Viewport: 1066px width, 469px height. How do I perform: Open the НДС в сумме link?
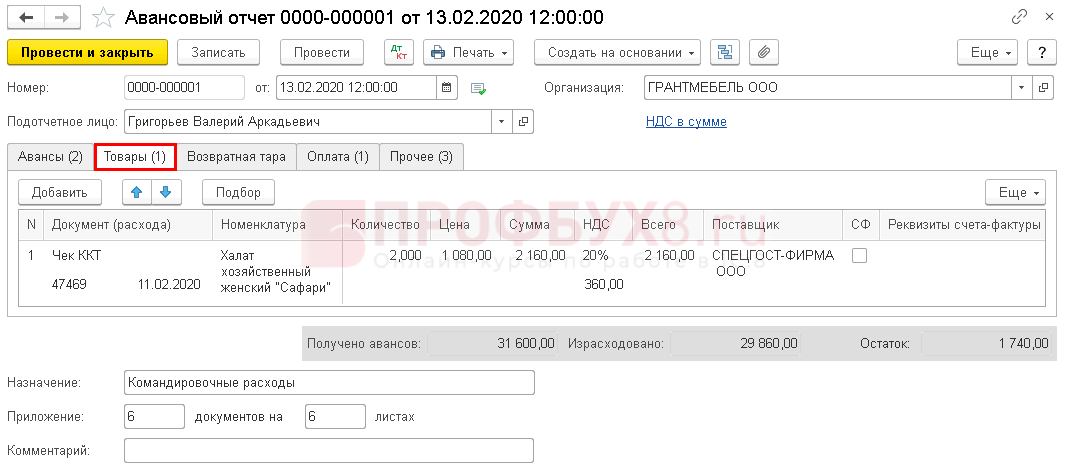pos(687,122)
